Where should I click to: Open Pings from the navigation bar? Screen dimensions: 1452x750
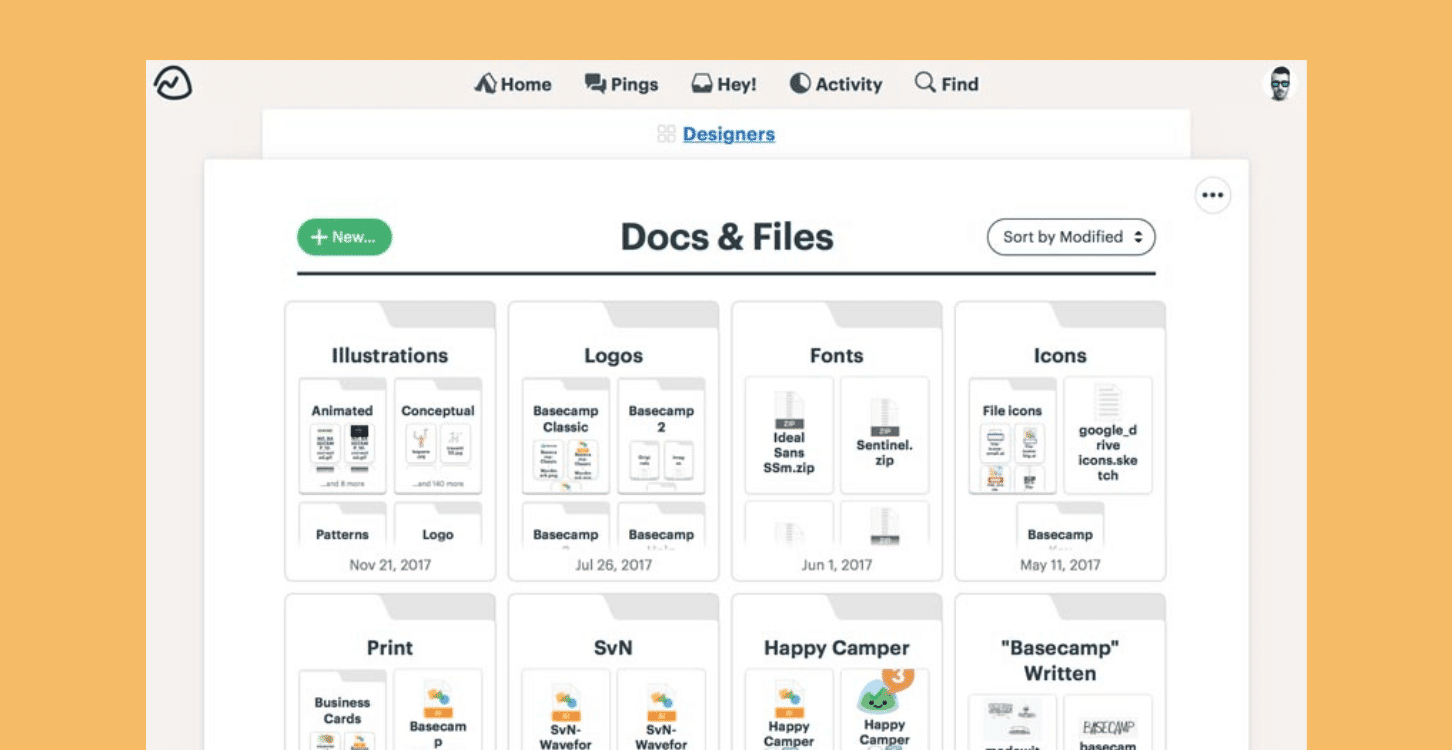click(621, 84)
